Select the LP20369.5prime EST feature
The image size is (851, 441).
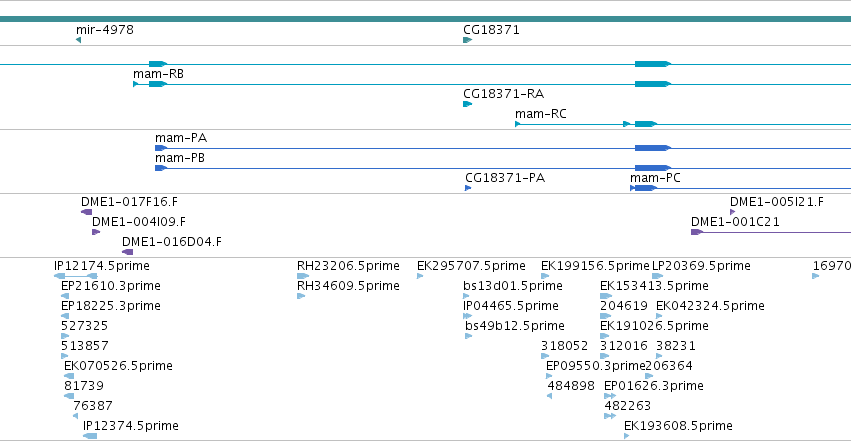pos(657,276)
